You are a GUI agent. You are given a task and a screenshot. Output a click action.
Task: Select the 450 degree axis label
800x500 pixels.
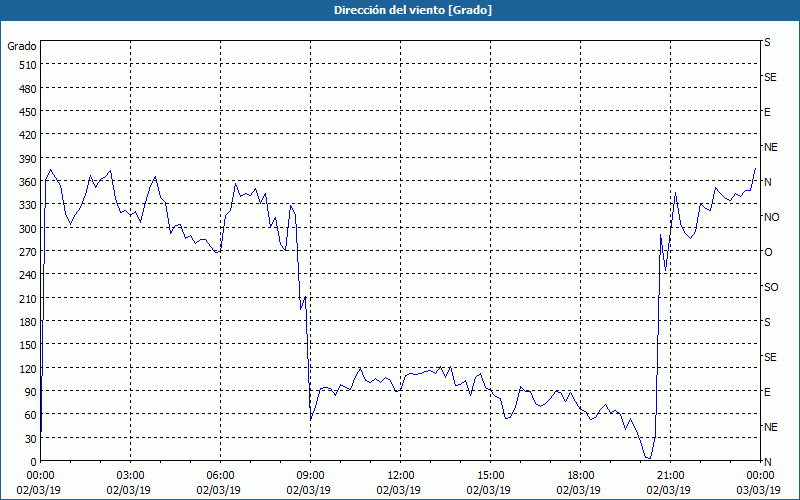tap(27, 112)
